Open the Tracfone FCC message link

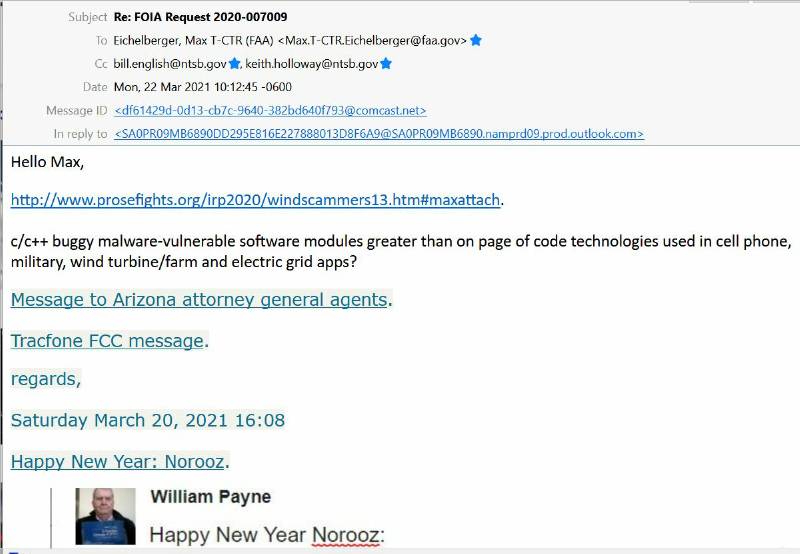(x=107, y=341)
